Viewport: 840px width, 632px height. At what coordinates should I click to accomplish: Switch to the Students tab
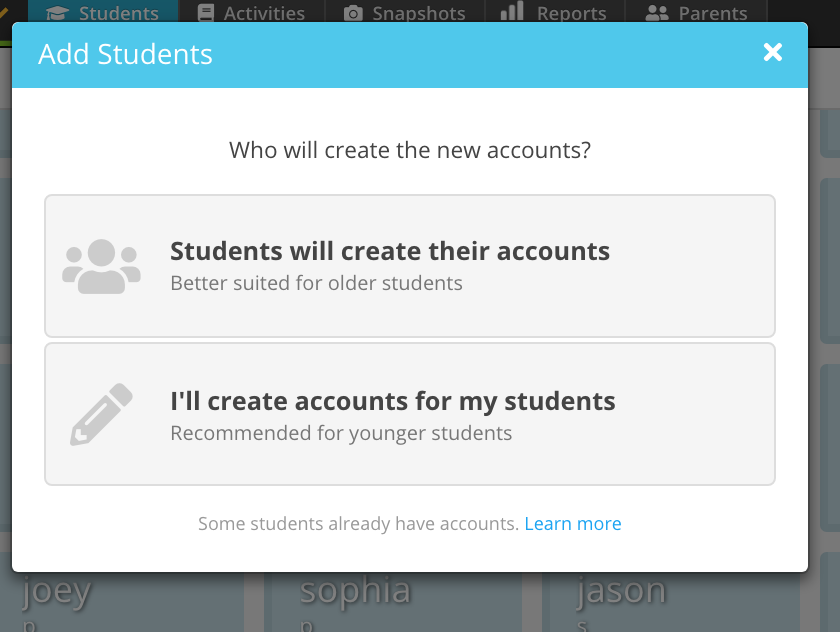[x=103, y=12]
